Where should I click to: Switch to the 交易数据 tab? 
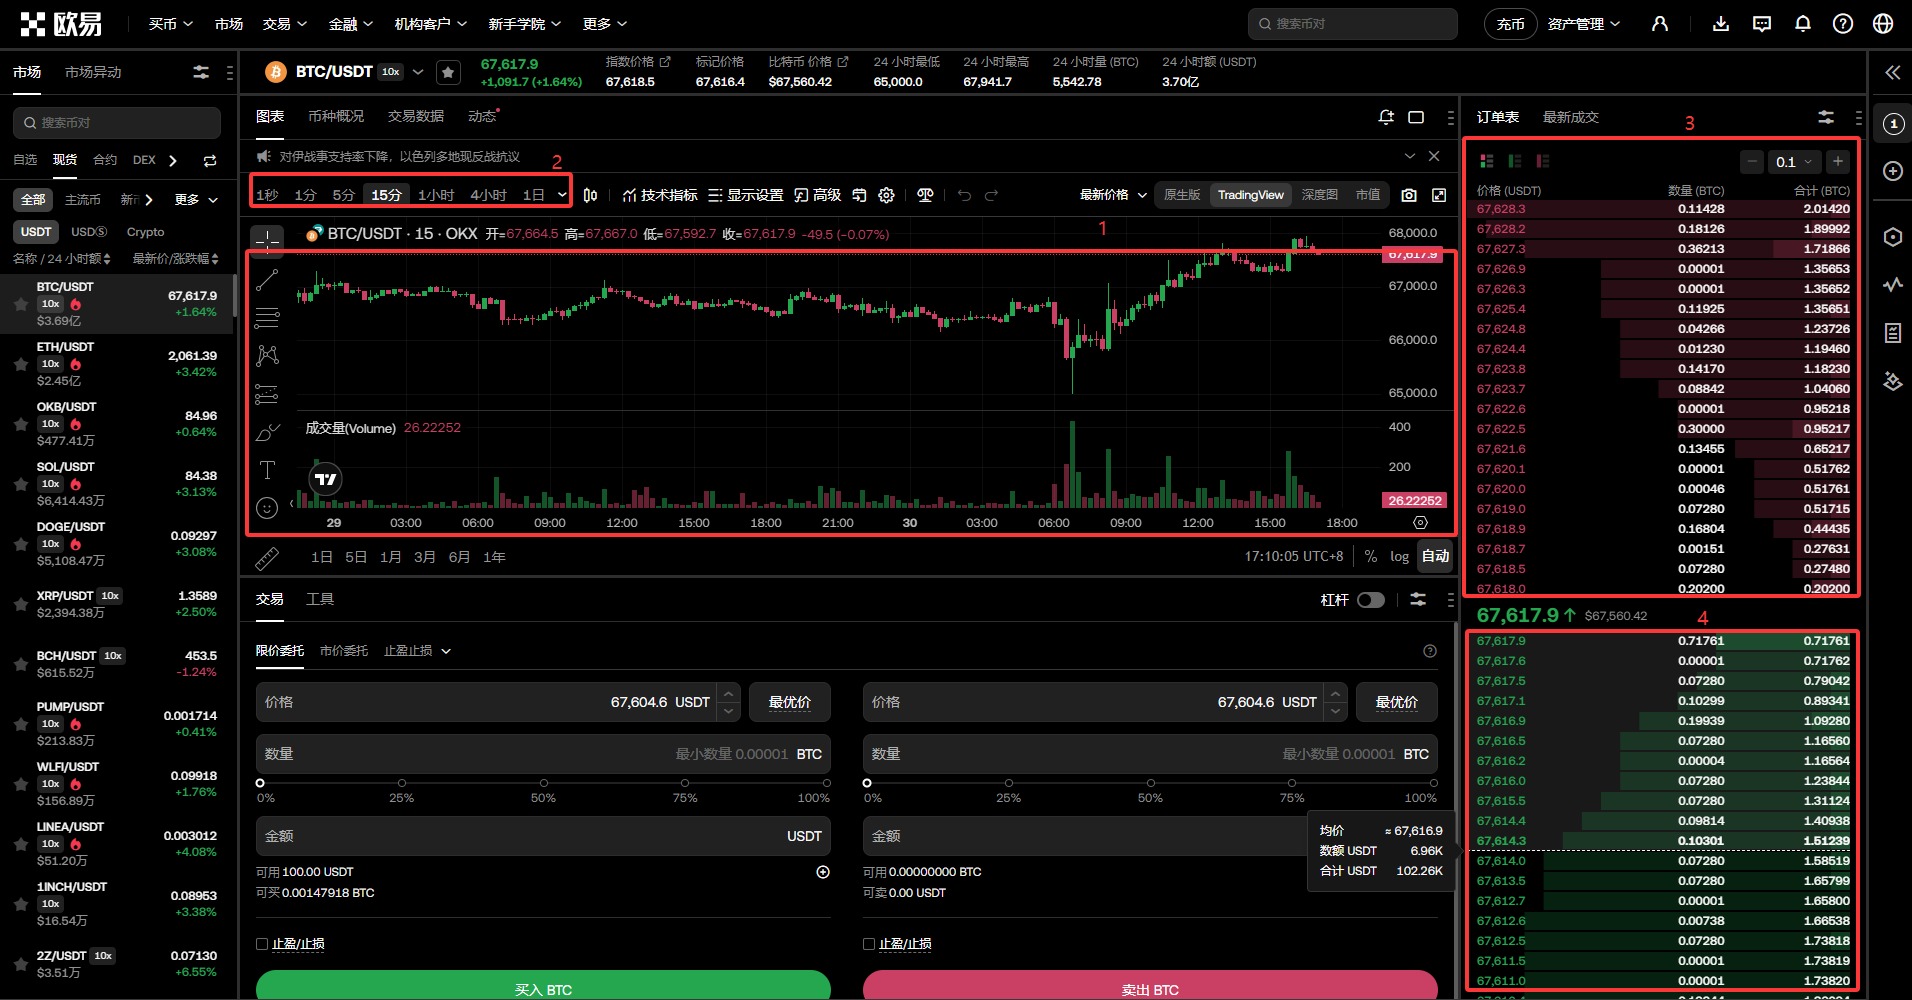(416, 117)
